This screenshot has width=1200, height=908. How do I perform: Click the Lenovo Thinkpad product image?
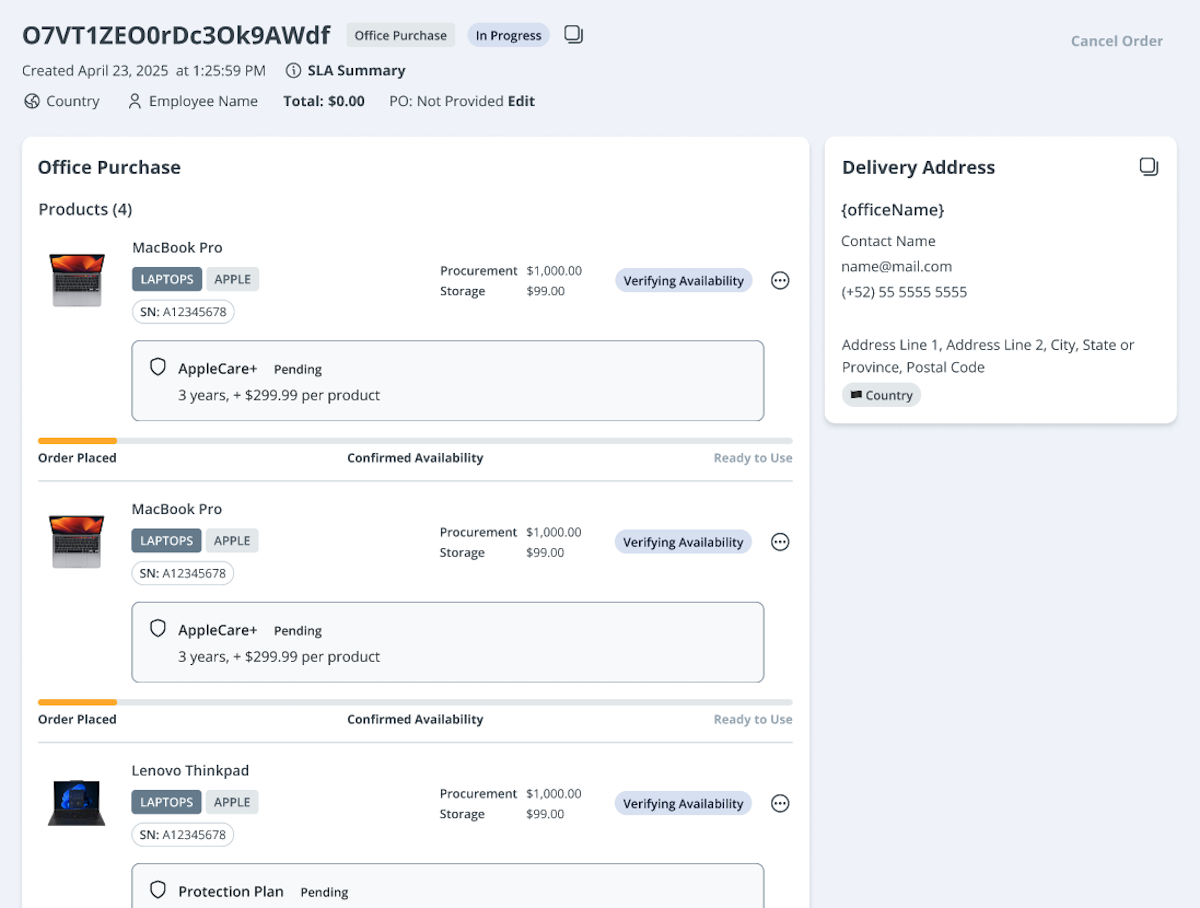click(x=77, y=802)
